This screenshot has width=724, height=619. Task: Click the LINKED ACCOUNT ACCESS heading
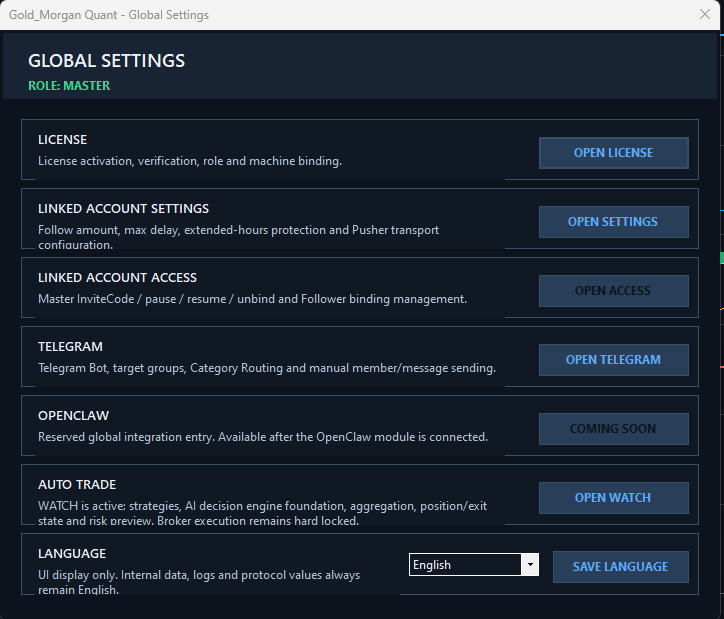click(x=117, y=277)
